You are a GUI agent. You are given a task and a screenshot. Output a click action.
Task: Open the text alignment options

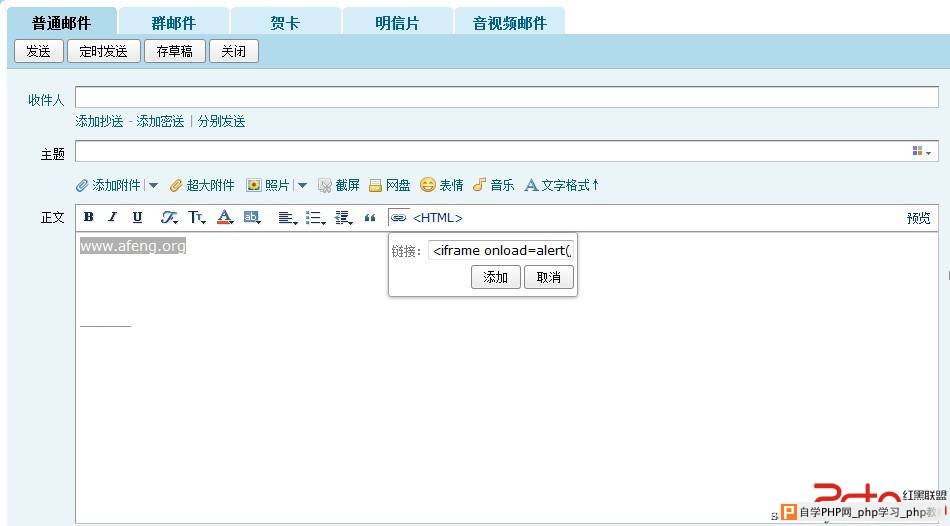288,218
